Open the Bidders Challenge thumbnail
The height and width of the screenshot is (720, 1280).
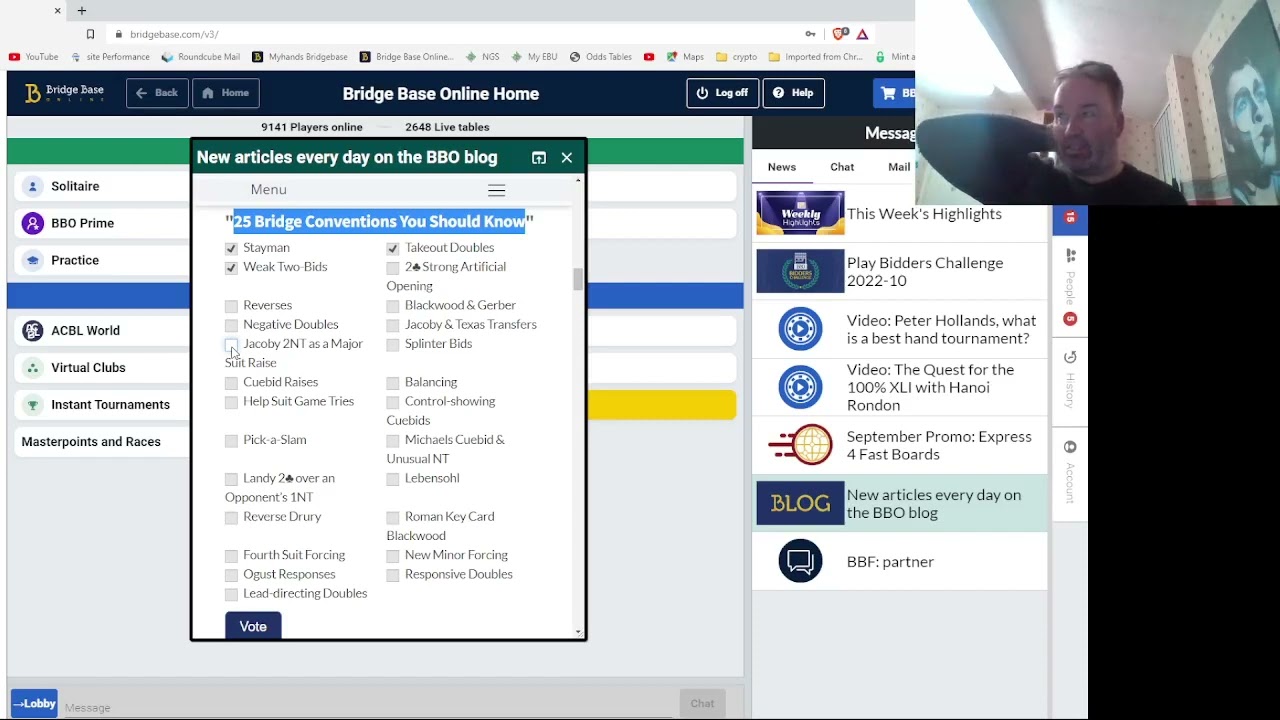pos(800,272)
